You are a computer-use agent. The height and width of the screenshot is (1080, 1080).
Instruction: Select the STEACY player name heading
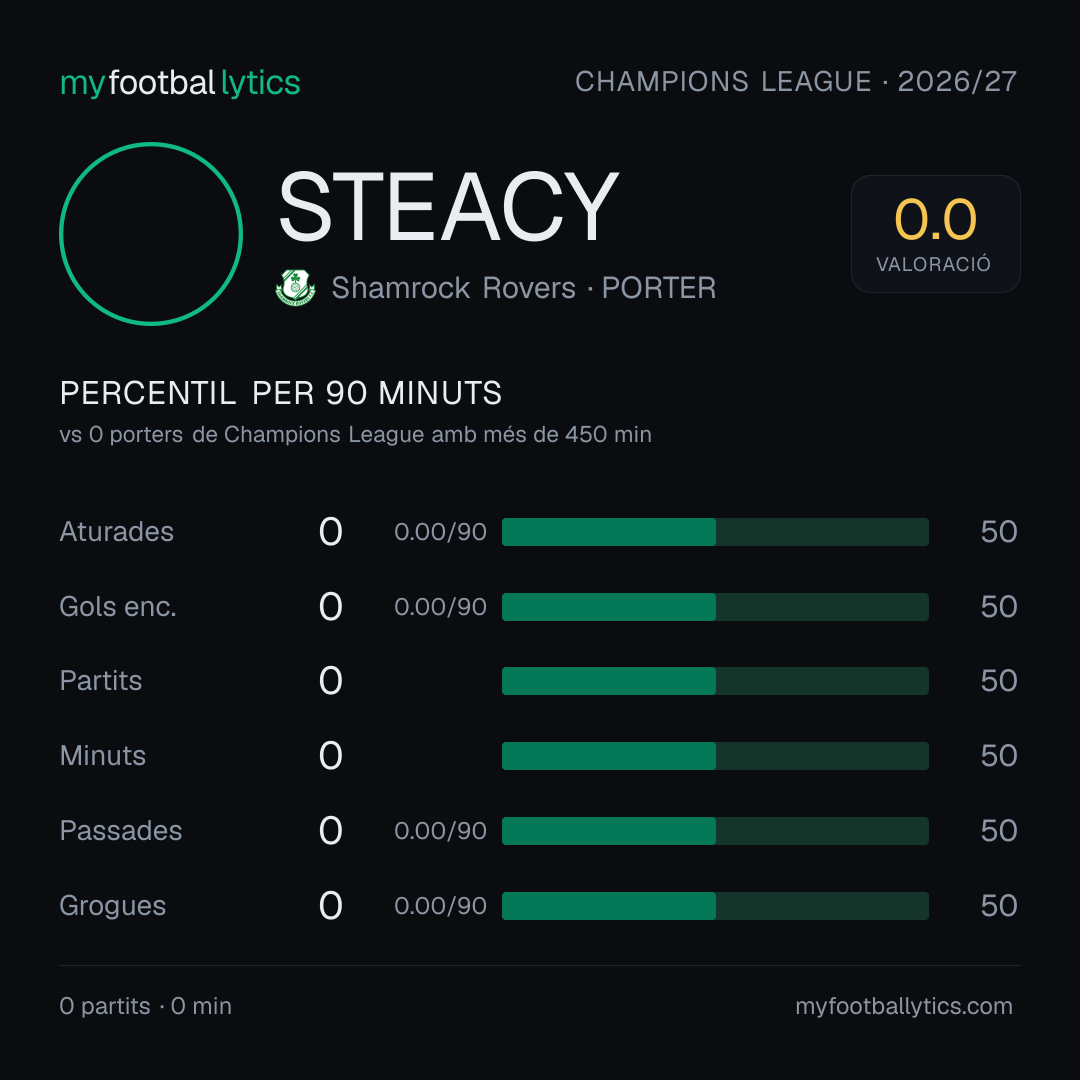click(448, 207)
